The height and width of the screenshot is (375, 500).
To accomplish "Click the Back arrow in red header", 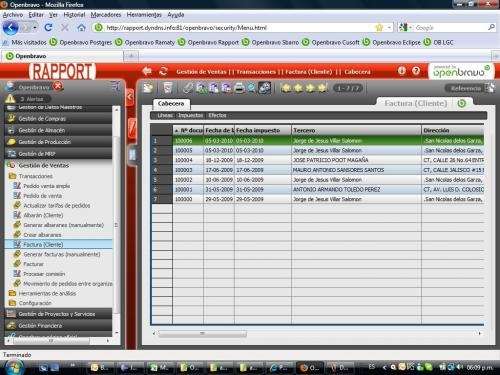I will click(x=147, y=71).
